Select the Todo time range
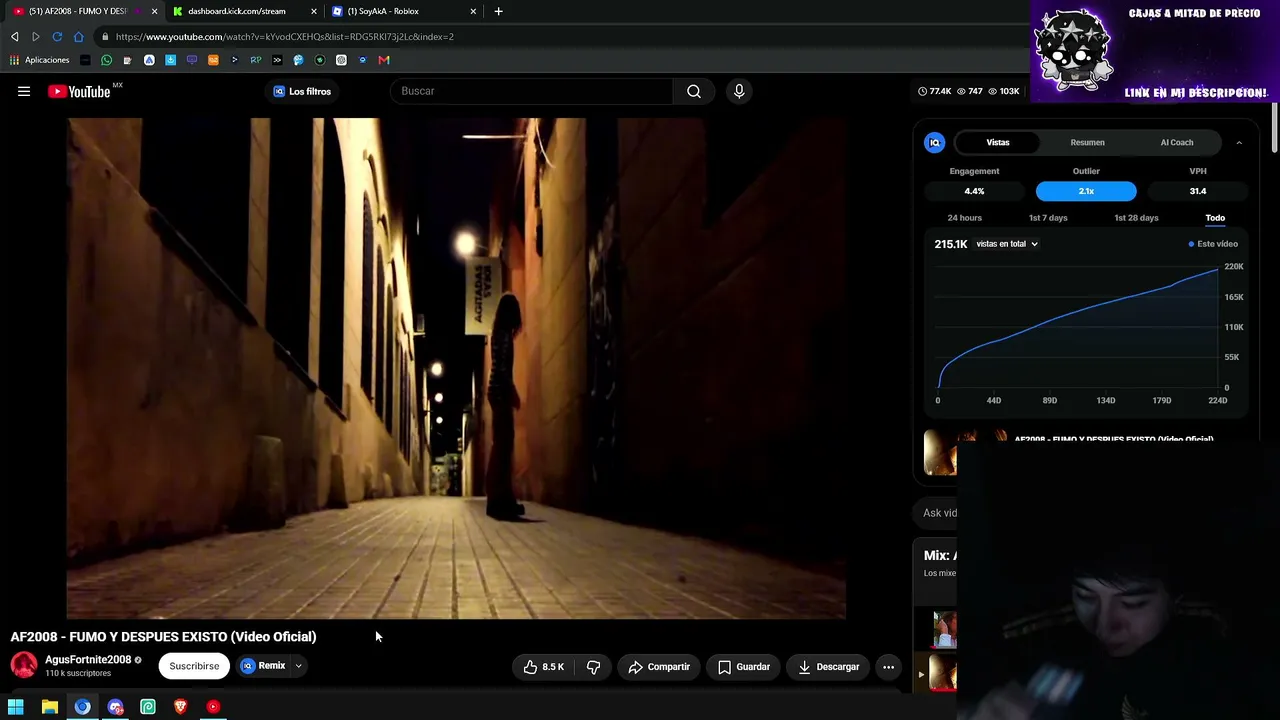Viewport: 1280px width, 720px height. (x=1215, y=218)
